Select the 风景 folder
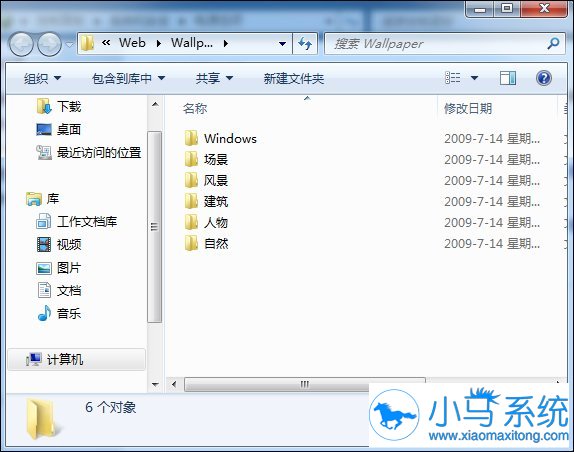The width and height of the screenshot is (574, 452). (x=216, y=180)
